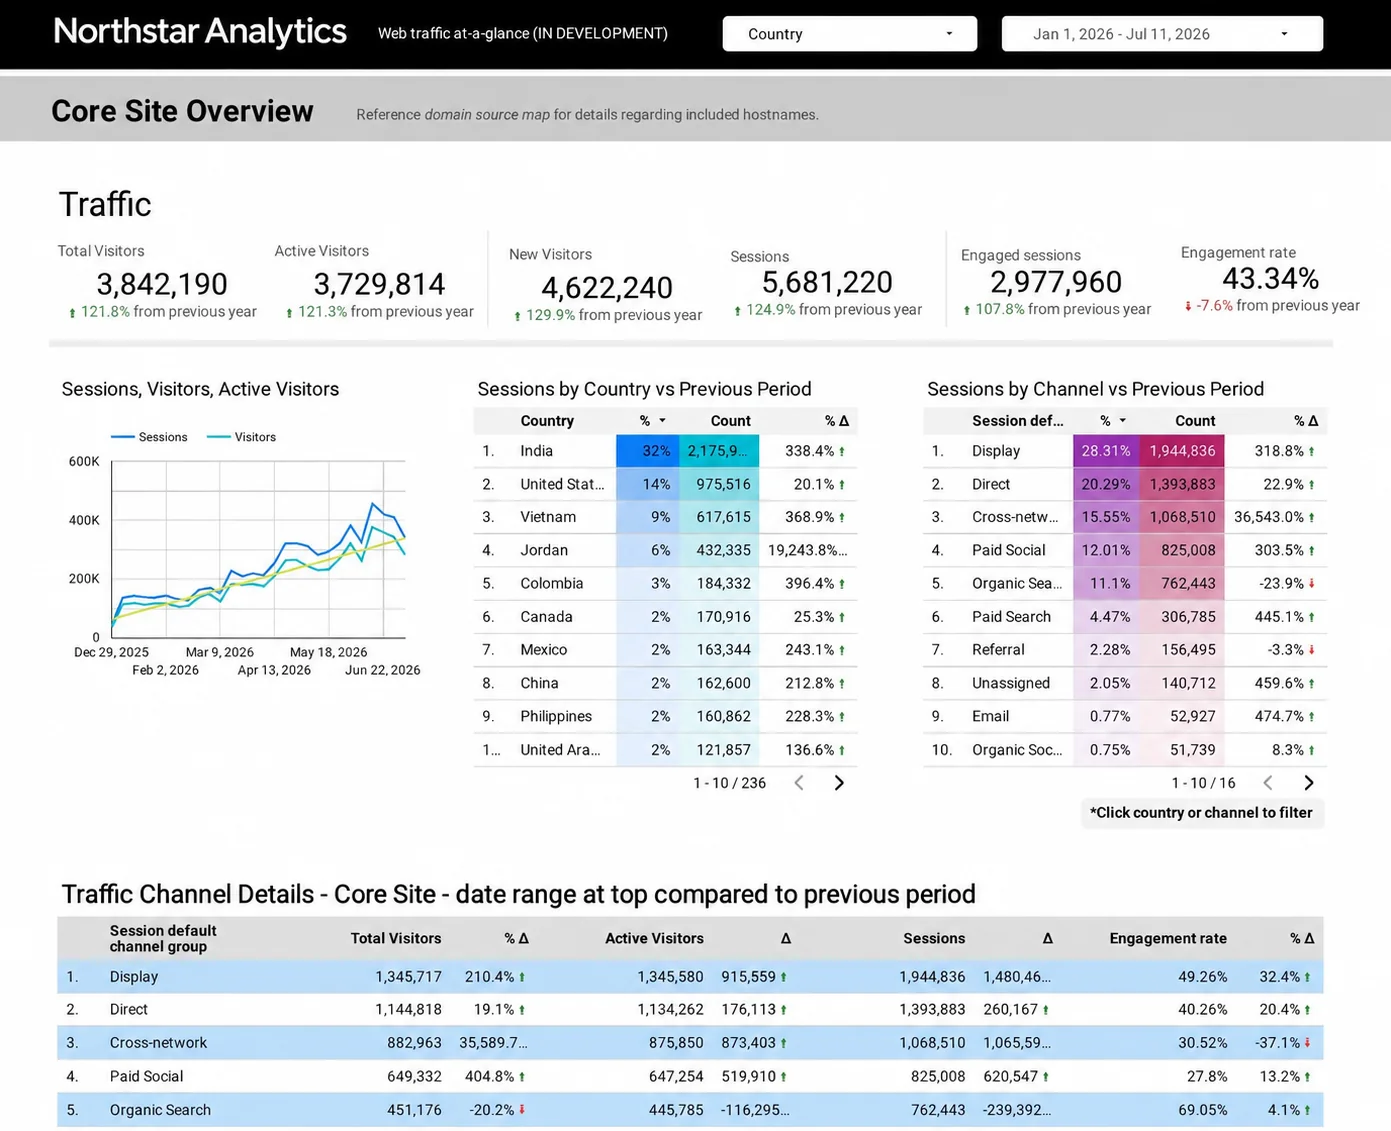
Task: Filter by Paid Search channel
Action: [x=1011, y=617]
